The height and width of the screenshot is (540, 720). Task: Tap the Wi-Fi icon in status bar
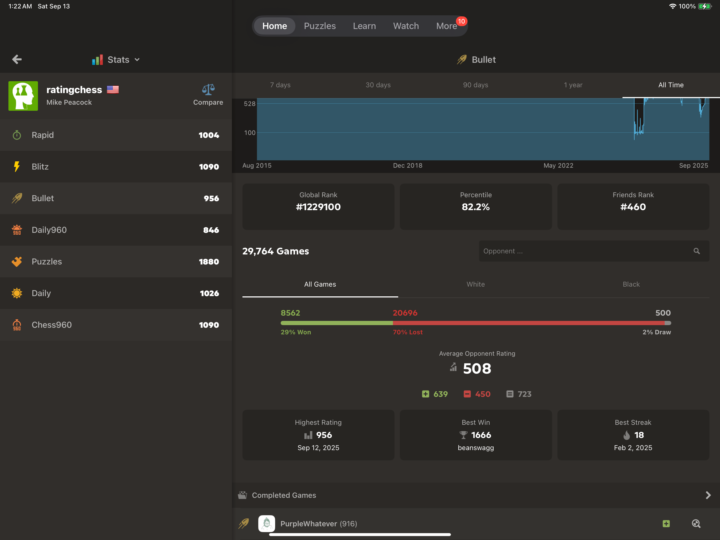673,6
